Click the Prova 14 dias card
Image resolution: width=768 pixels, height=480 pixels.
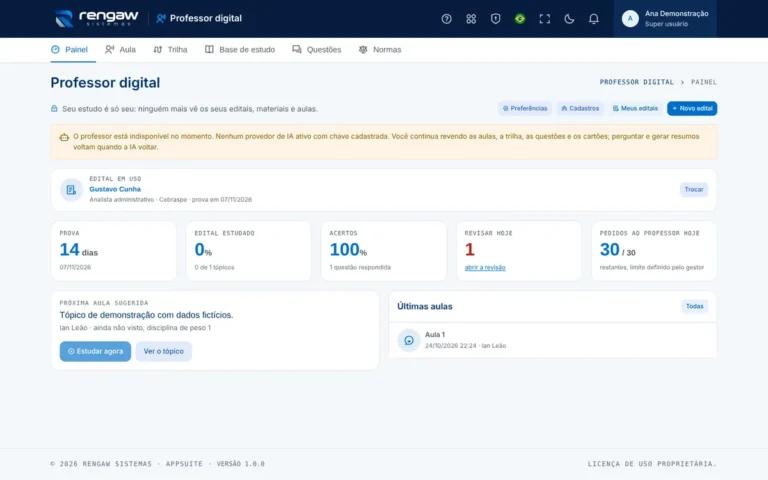coord(114,251)
